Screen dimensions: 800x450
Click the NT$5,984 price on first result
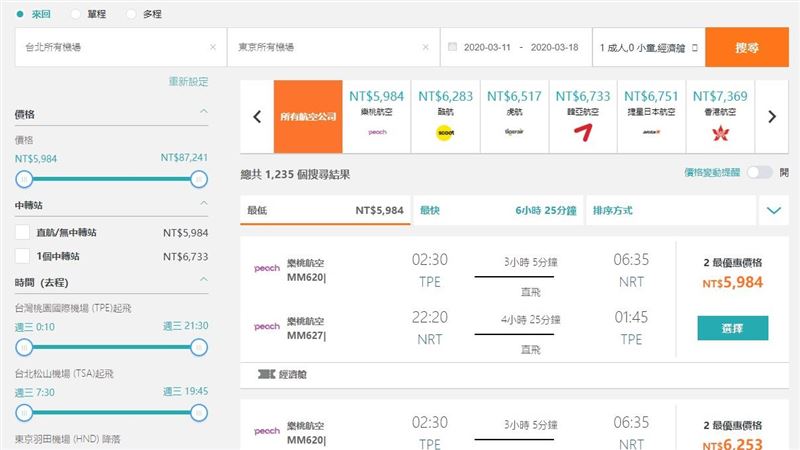pos(733,282)
